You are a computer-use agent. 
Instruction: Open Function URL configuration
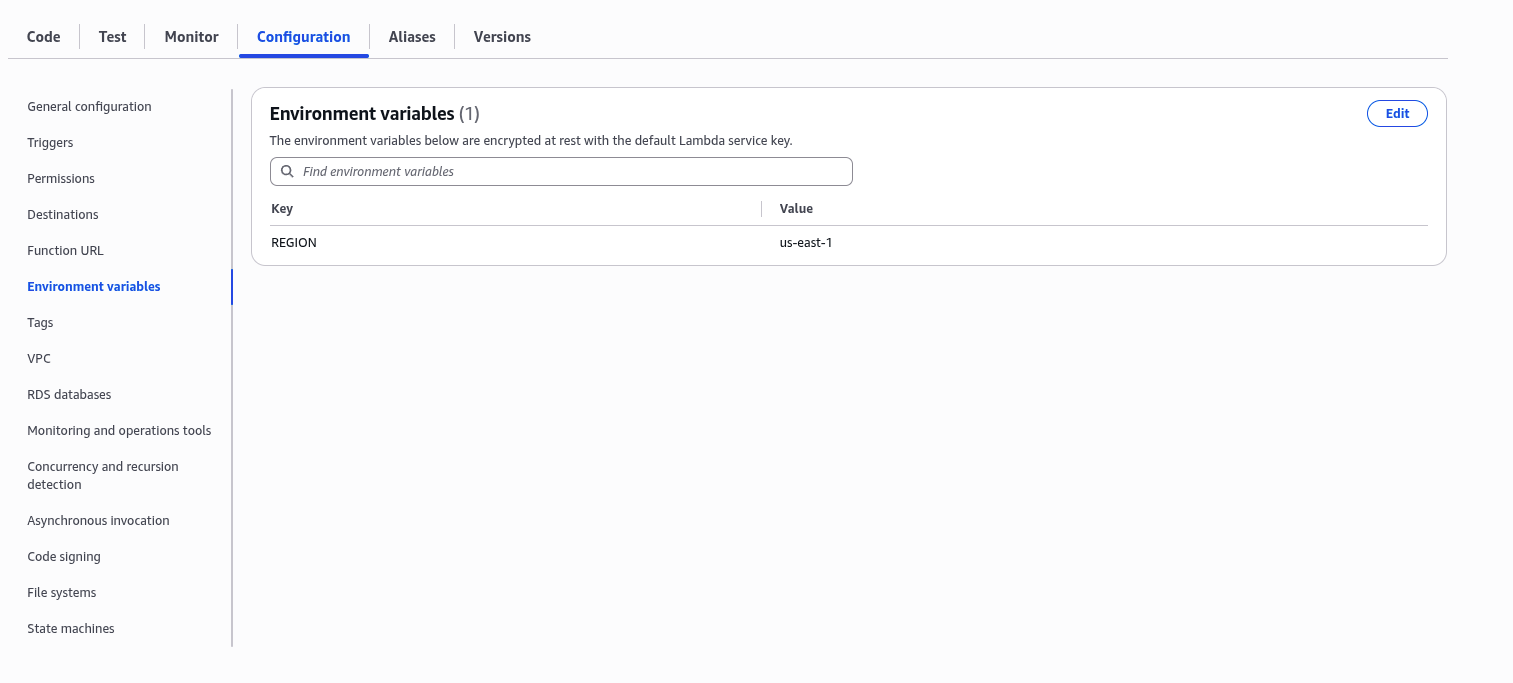coord(65,251)
